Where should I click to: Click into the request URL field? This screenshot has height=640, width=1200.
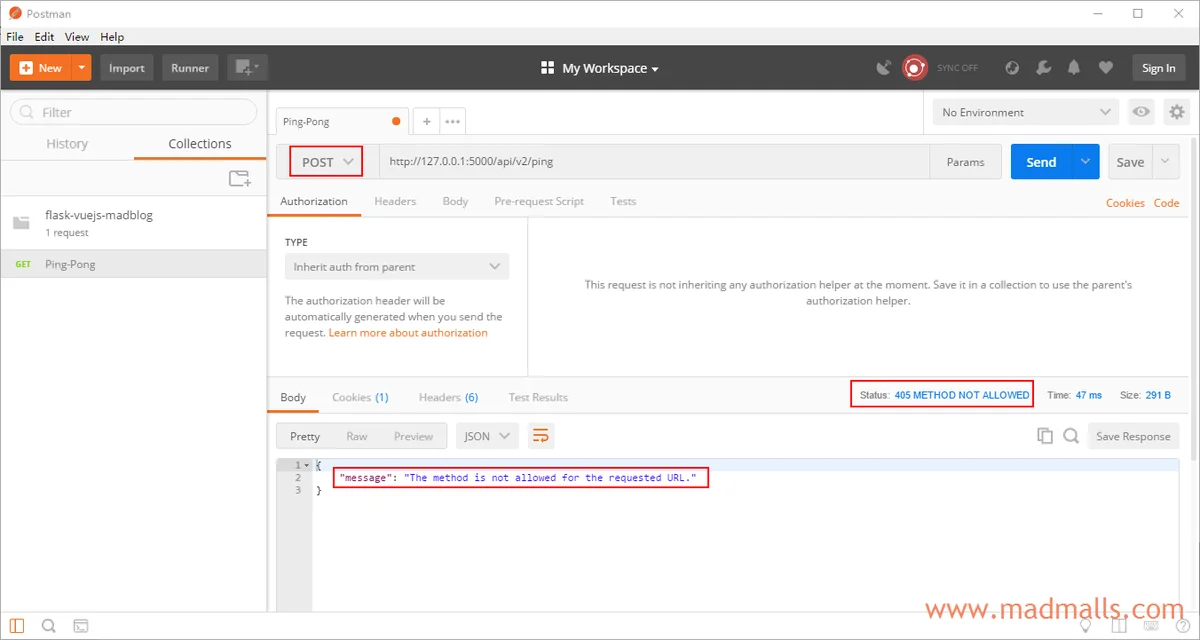coord(654,162)
